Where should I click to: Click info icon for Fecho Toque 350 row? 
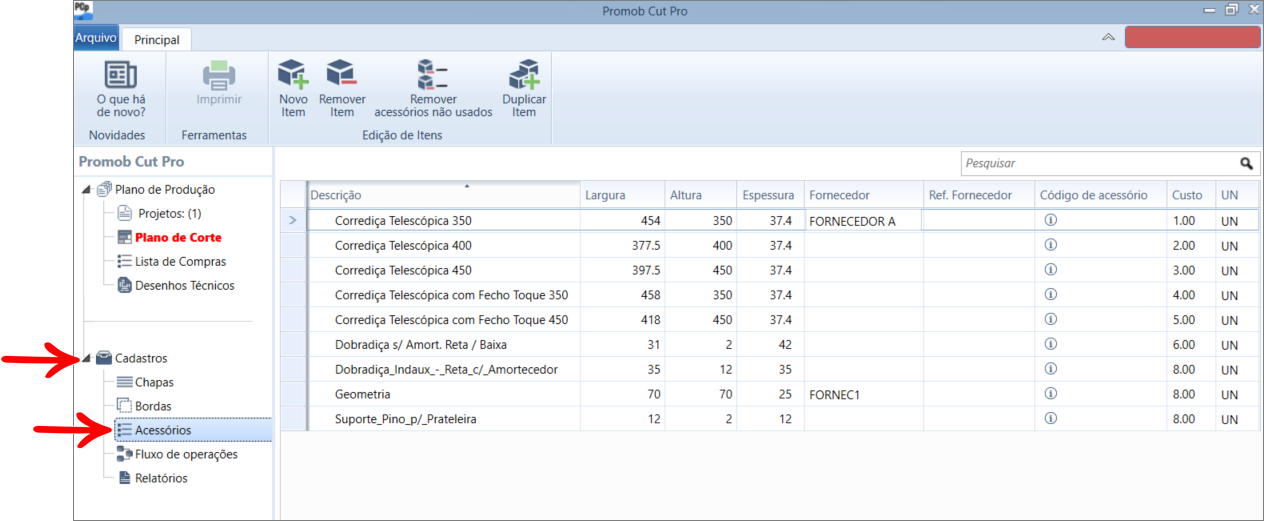click(x=1050, y=295)
